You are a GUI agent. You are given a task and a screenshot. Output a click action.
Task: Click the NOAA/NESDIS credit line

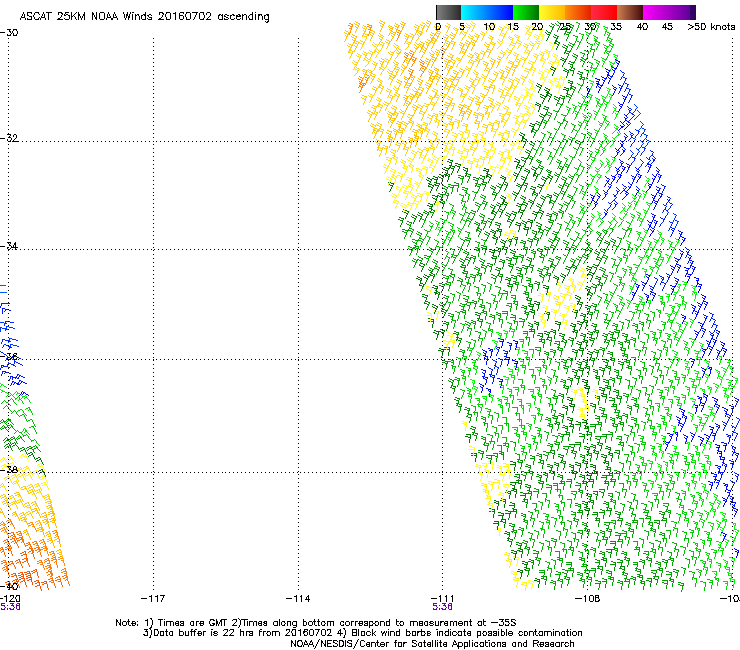point(432,644)
